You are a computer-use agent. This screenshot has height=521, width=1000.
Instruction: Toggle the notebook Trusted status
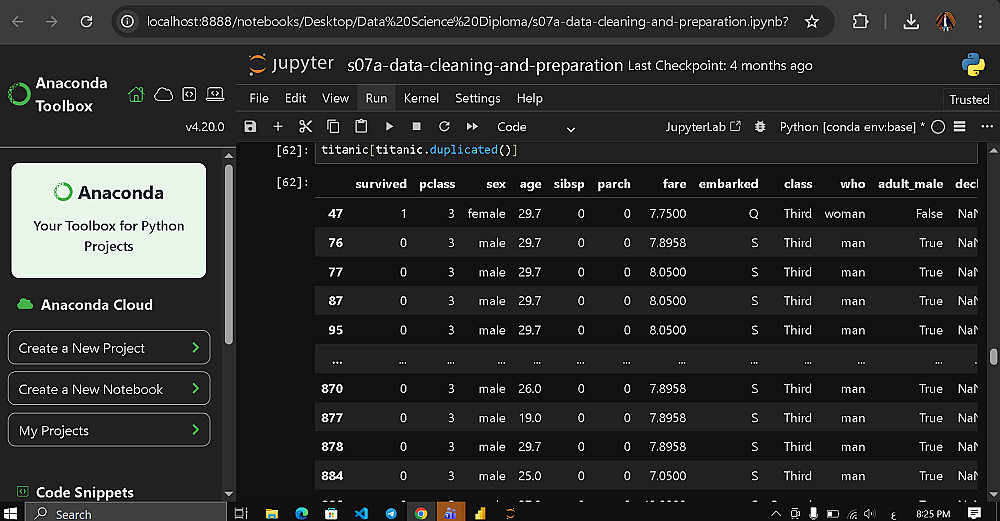click(x=969, y=99)
